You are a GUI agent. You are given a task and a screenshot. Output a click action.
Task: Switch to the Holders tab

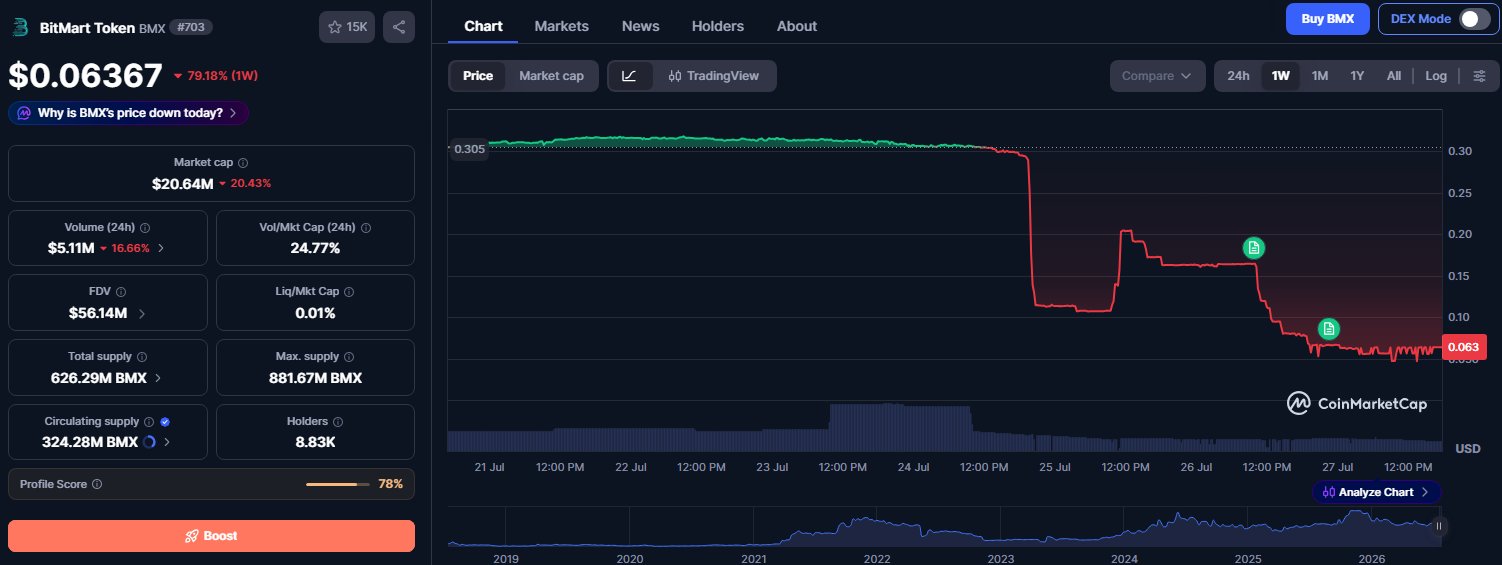[718, 26]
